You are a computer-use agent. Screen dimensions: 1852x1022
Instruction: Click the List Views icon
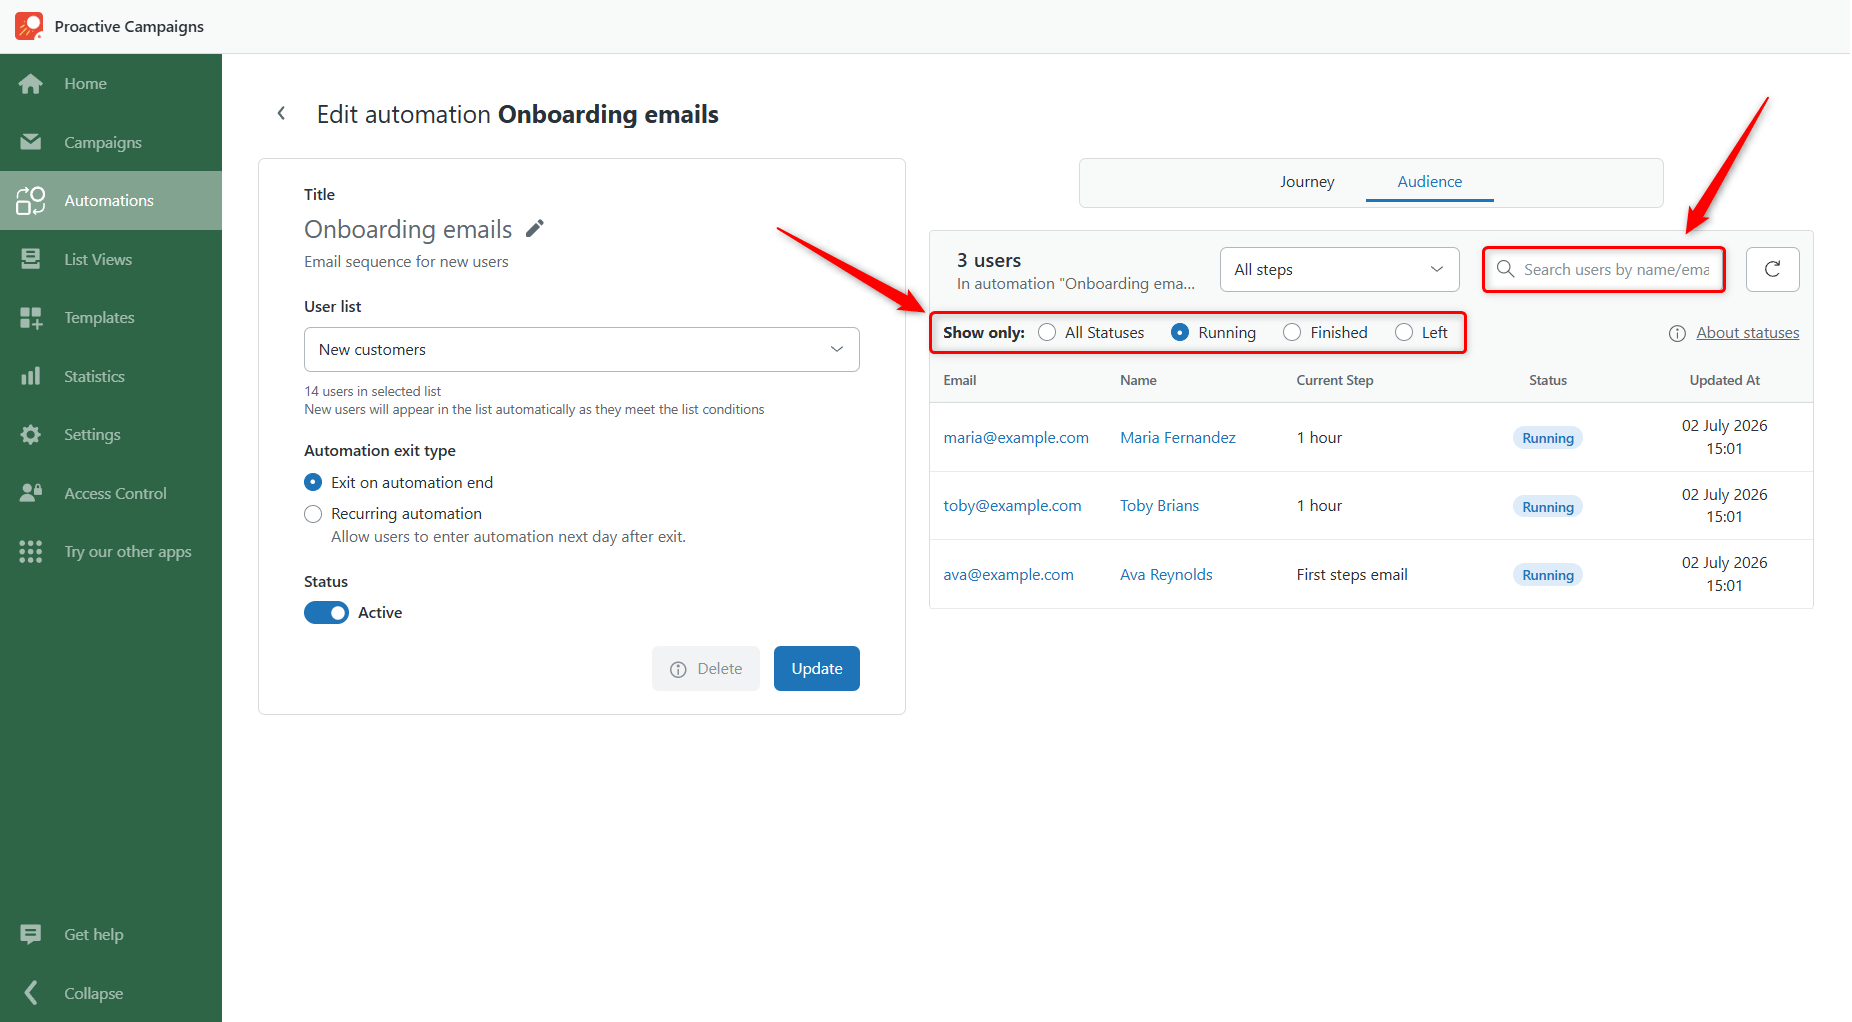click(31, 259)
